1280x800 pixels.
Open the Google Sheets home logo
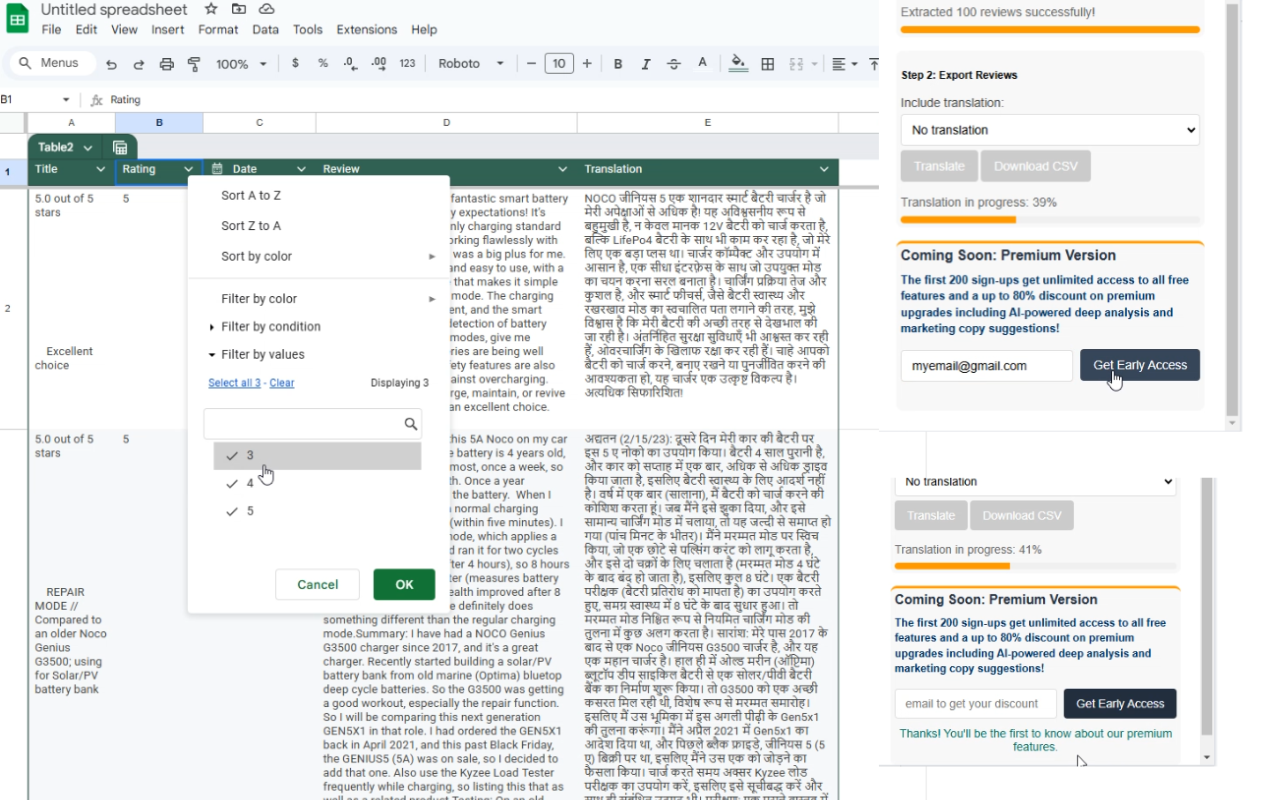18,18
